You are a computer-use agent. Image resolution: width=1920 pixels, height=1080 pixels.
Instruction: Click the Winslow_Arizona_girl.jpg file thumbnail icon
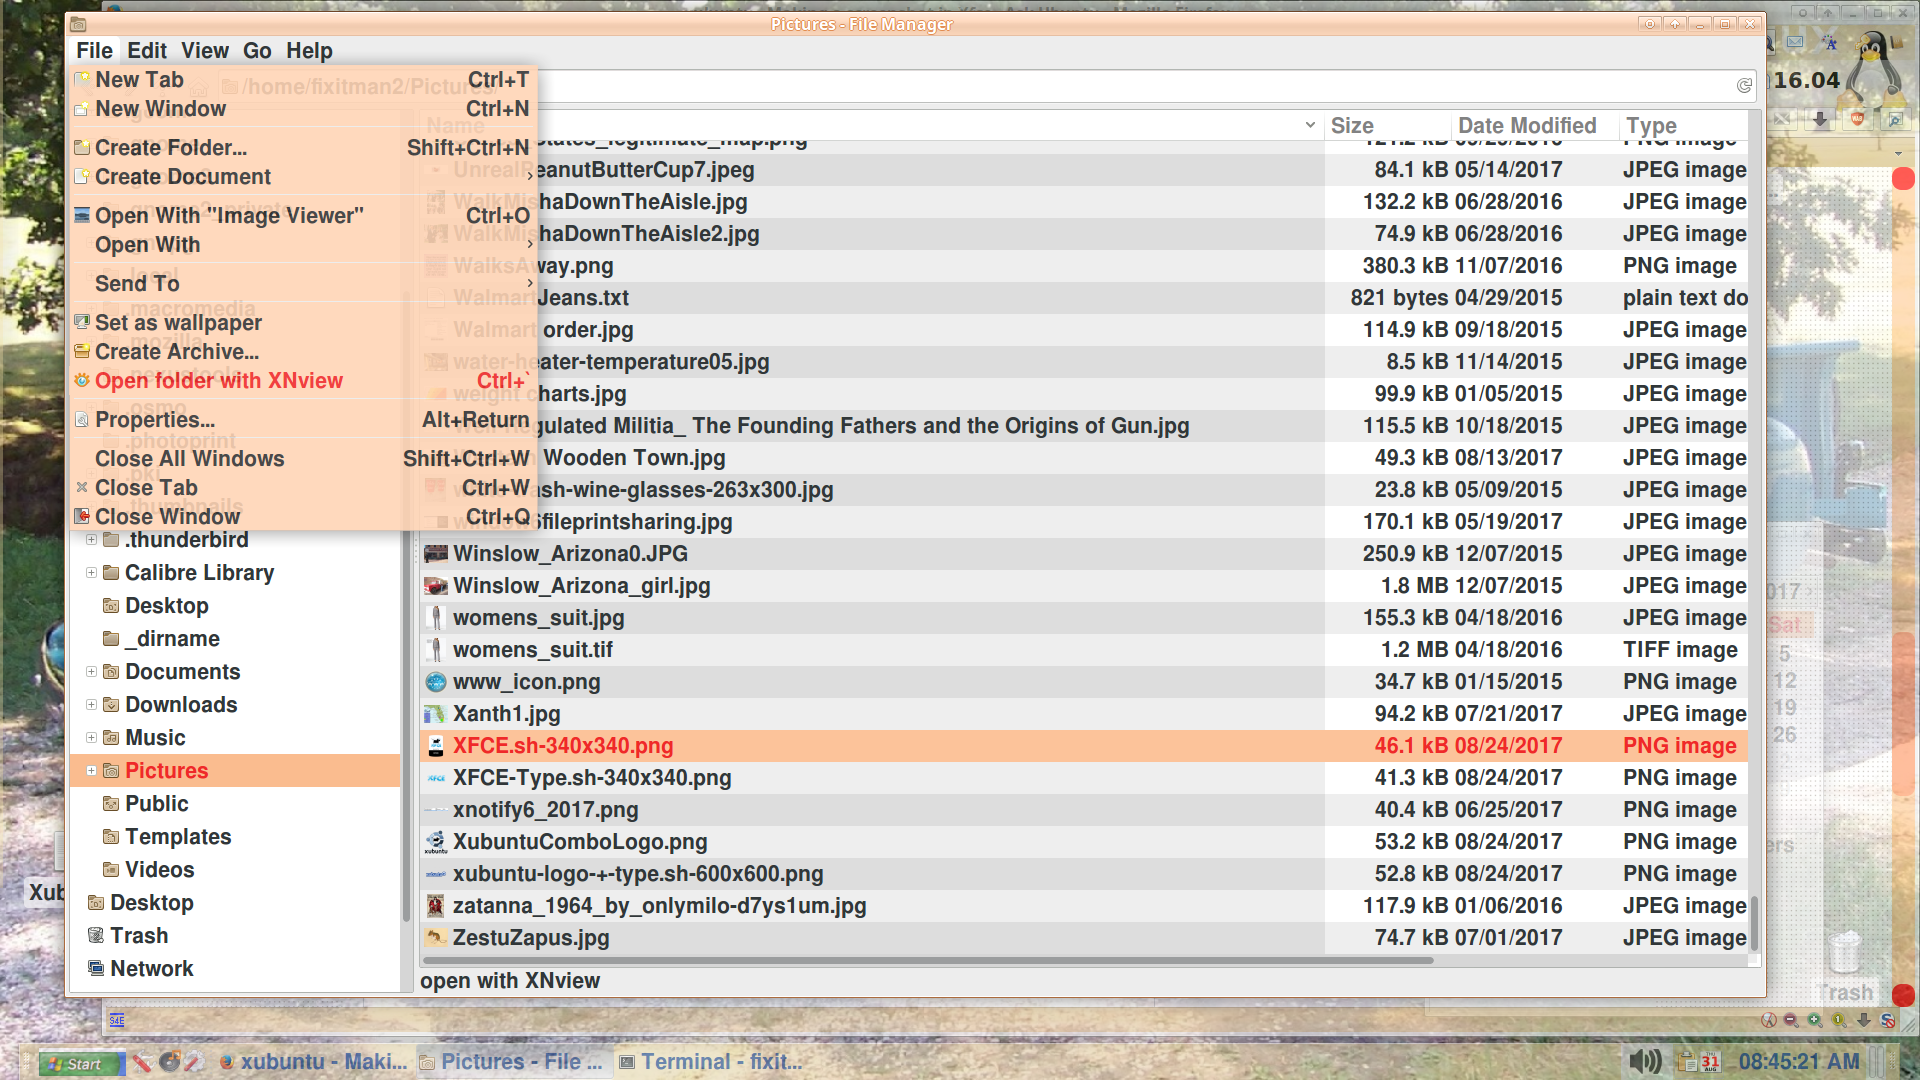pos(435,586)
